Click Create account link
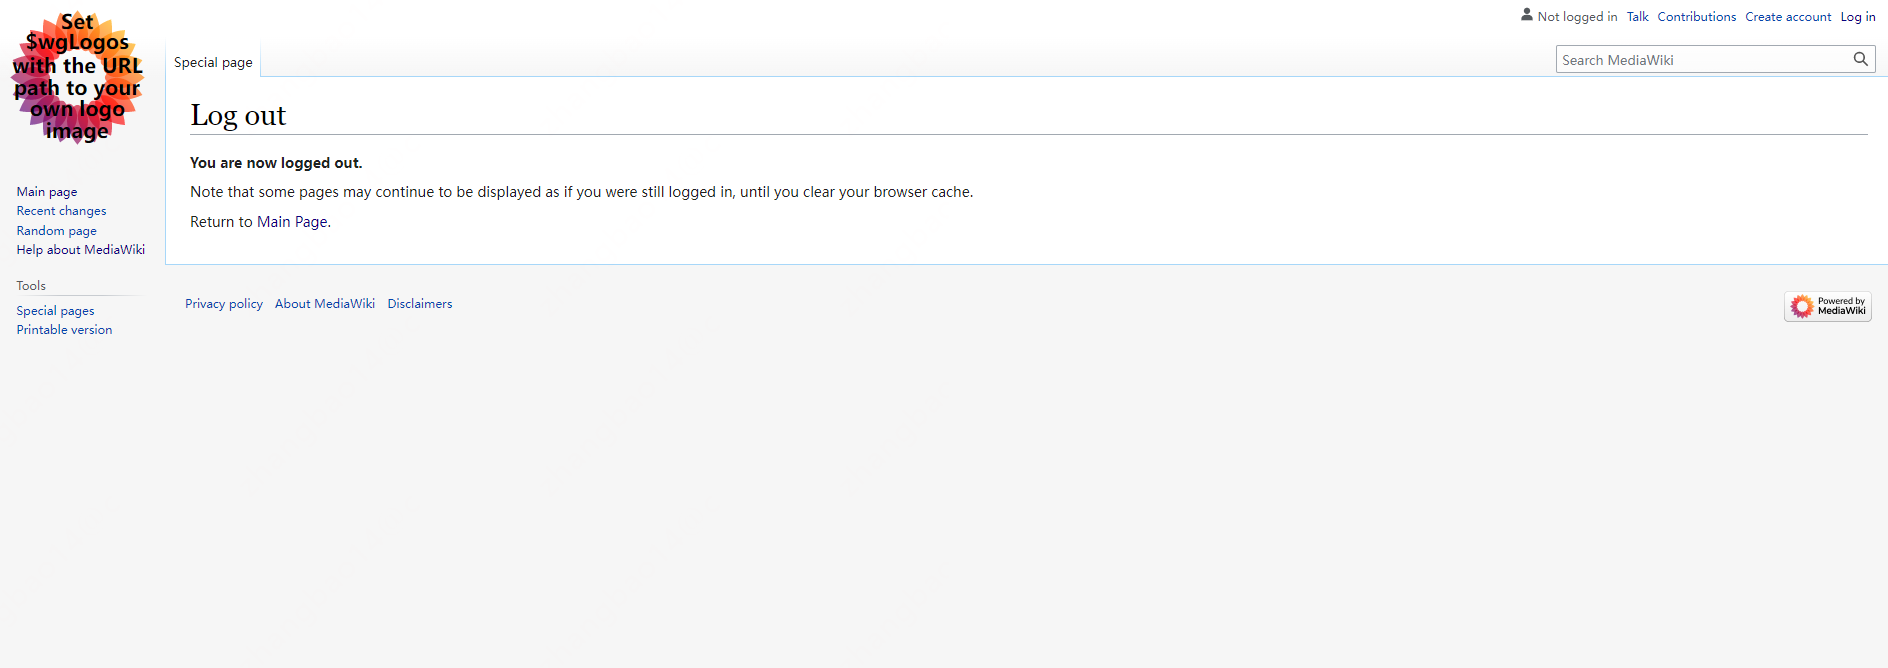The height and width of the screenshot is (668, 1888). point(1788,17)
